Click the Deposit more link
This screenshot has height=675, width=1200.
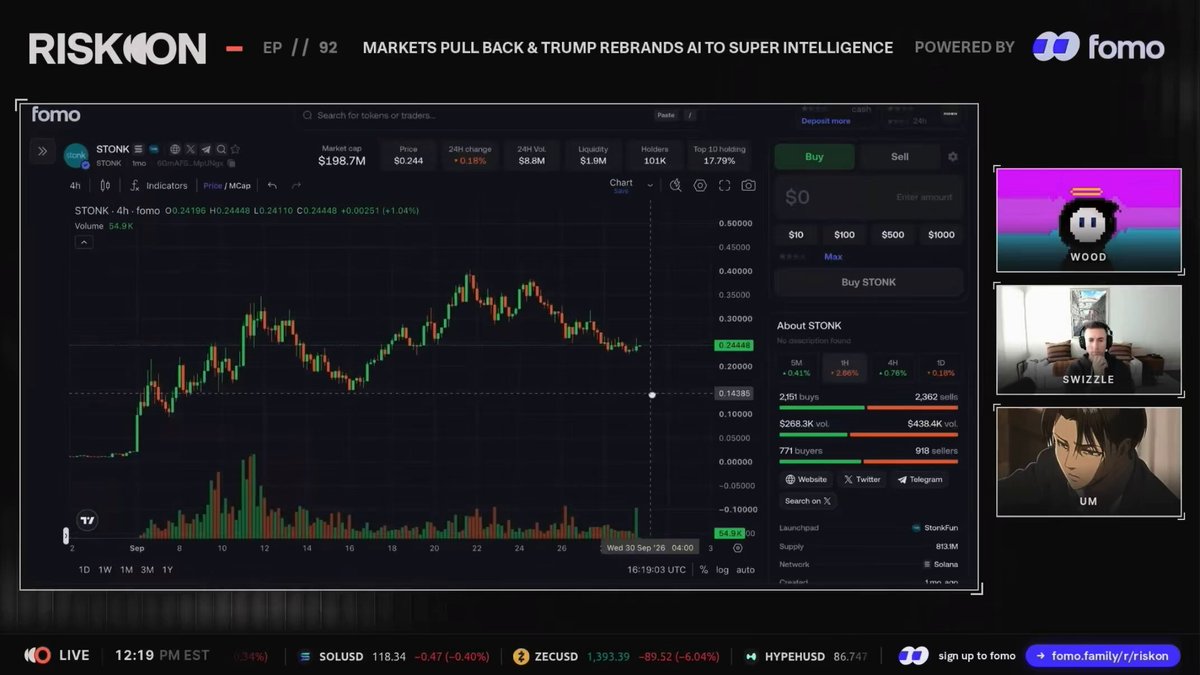click(x=826, y=121)
